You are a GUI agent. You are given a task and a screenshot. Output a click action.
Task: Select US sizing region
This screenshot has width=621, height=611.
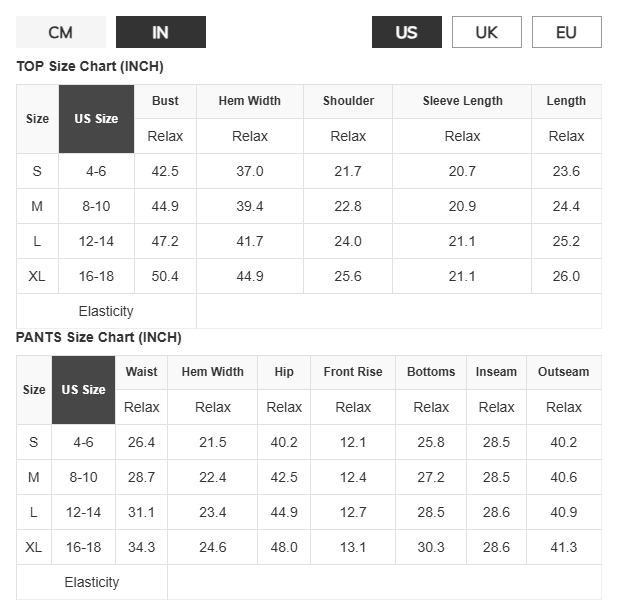point(407,32)
